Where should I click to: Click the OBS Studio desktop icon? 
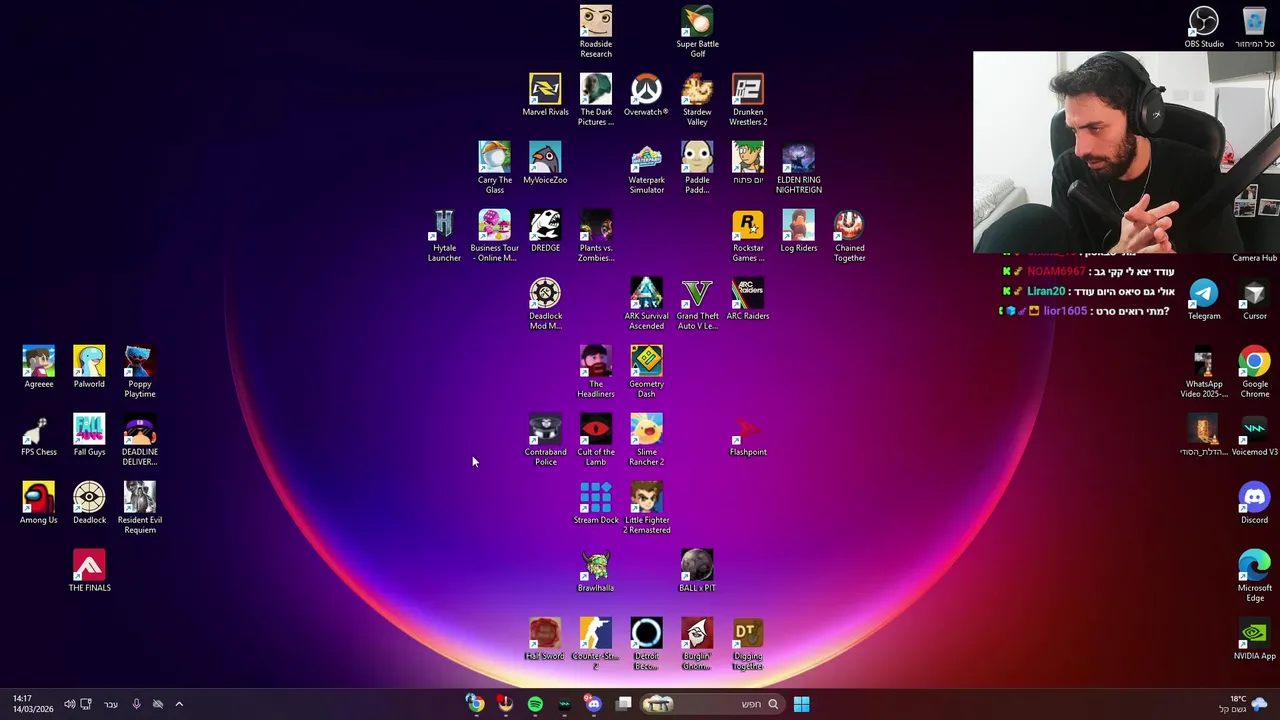pos(1204,27)
